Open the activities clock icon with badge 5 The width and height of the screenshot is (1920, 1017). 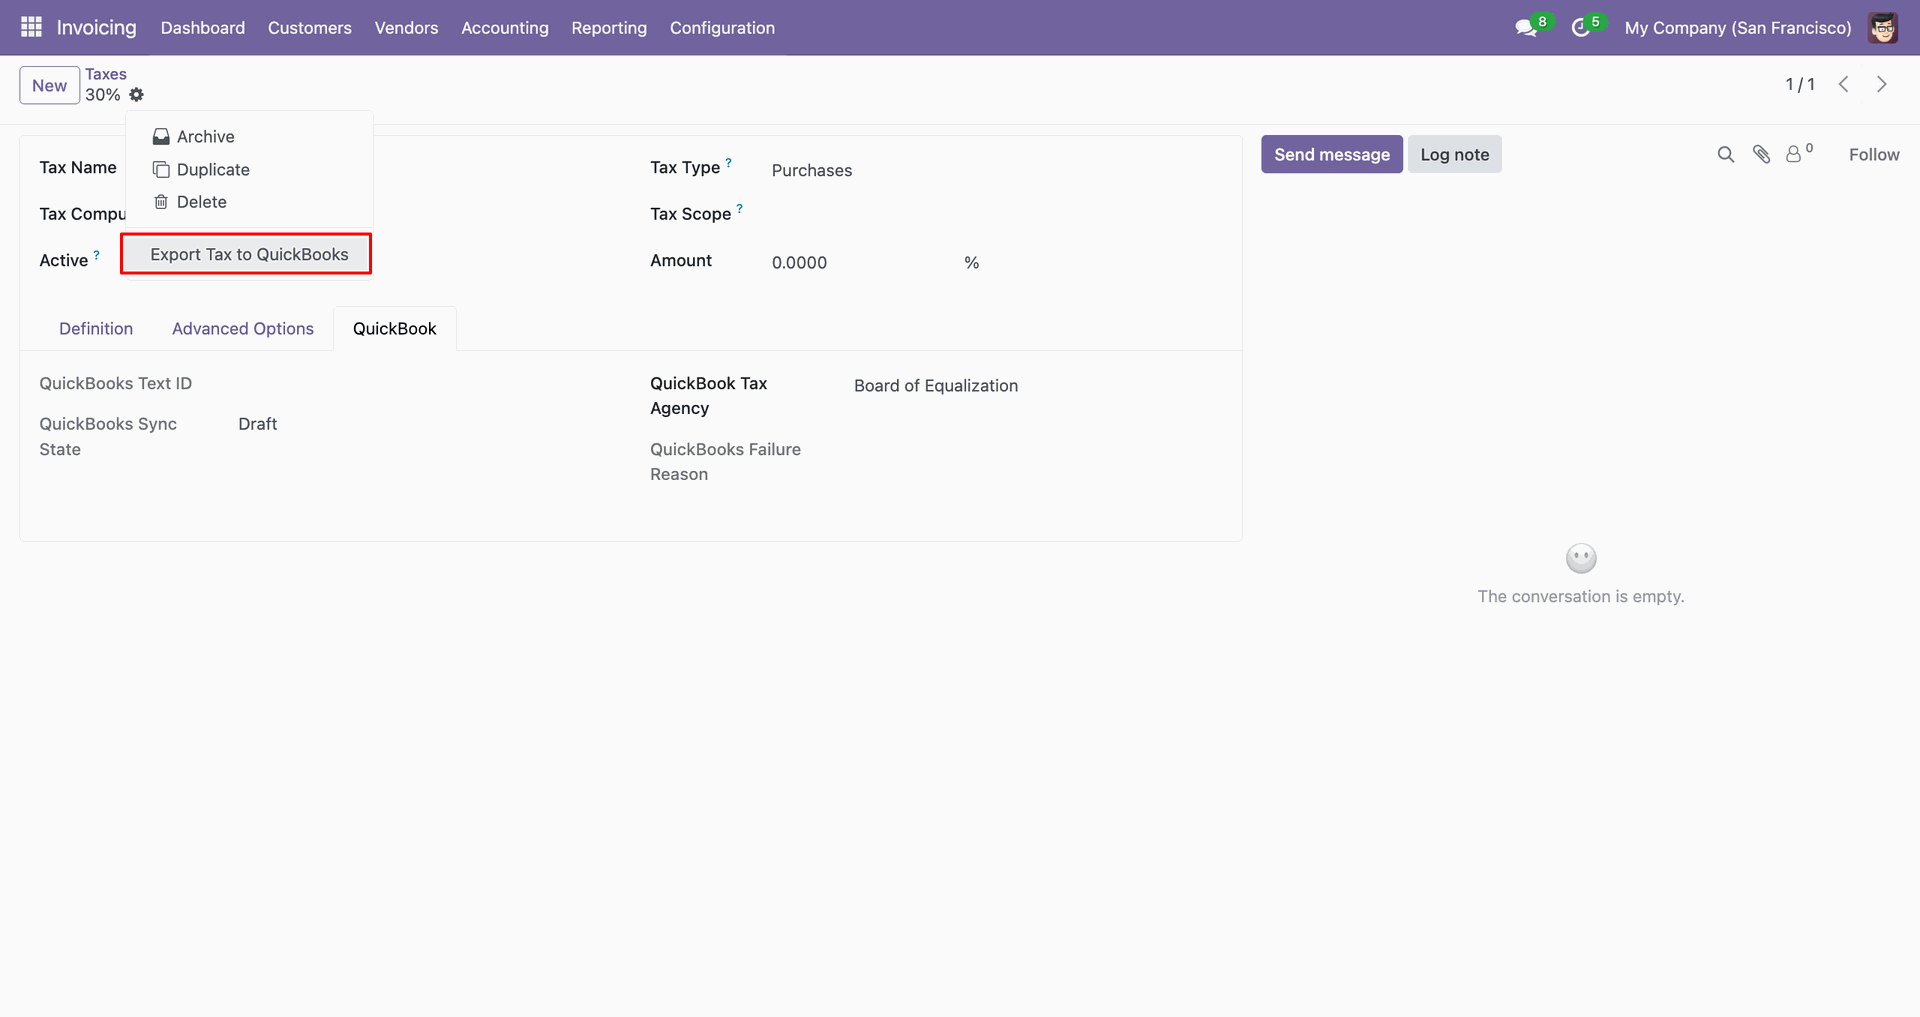pyautogui.click(x=1581, y=28)
